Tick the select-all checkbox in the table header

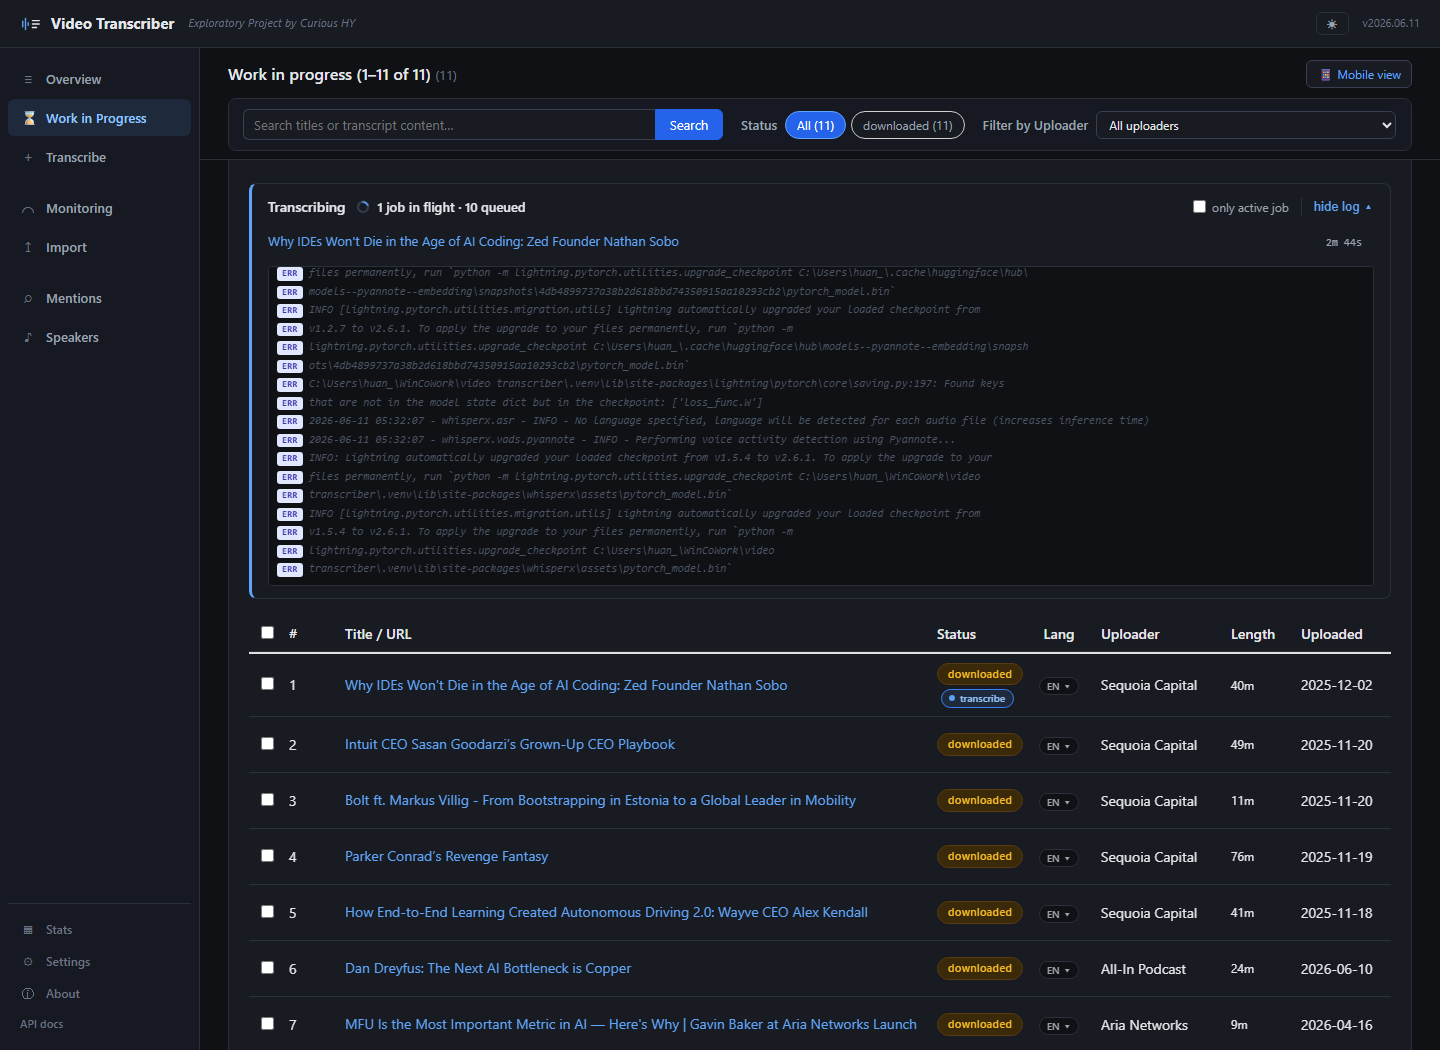267,633
